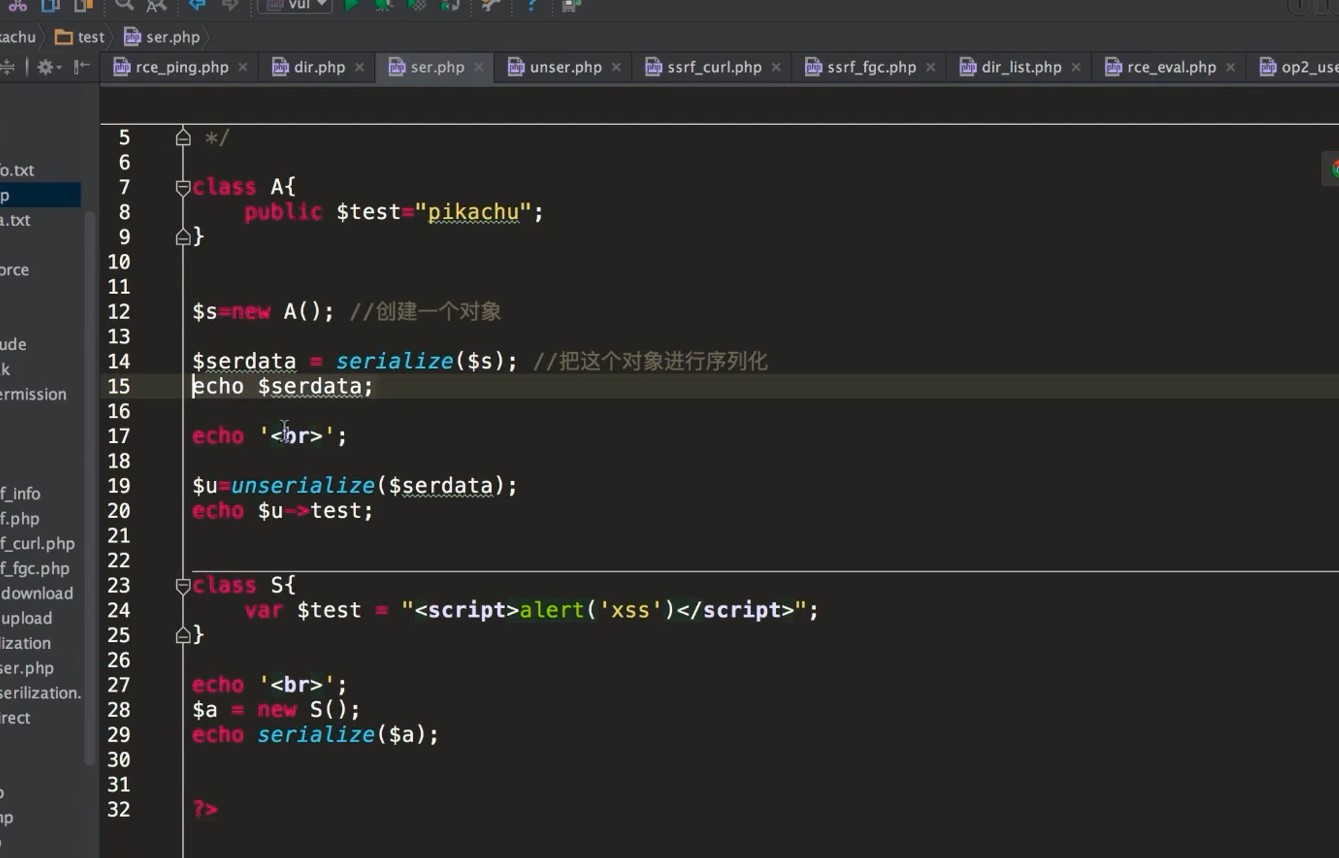This screenshot has height=858, width=1339.
Task: Select 'ermission' item in project tree
Action: (33, 394)
